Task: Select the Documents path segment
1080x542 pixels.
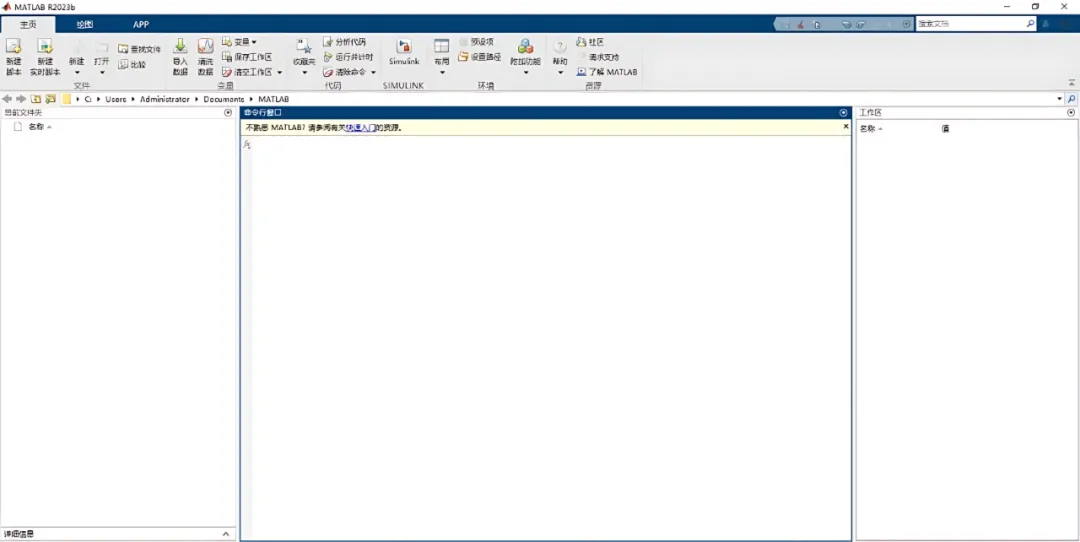Action: point(224,99)
